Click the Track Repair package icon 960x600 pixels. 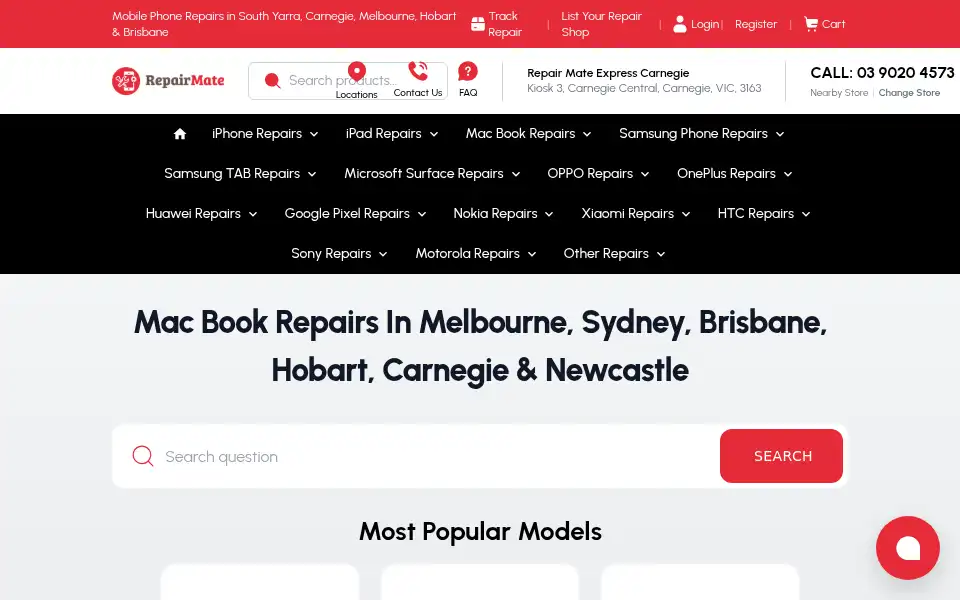click(x=478, y=24)
